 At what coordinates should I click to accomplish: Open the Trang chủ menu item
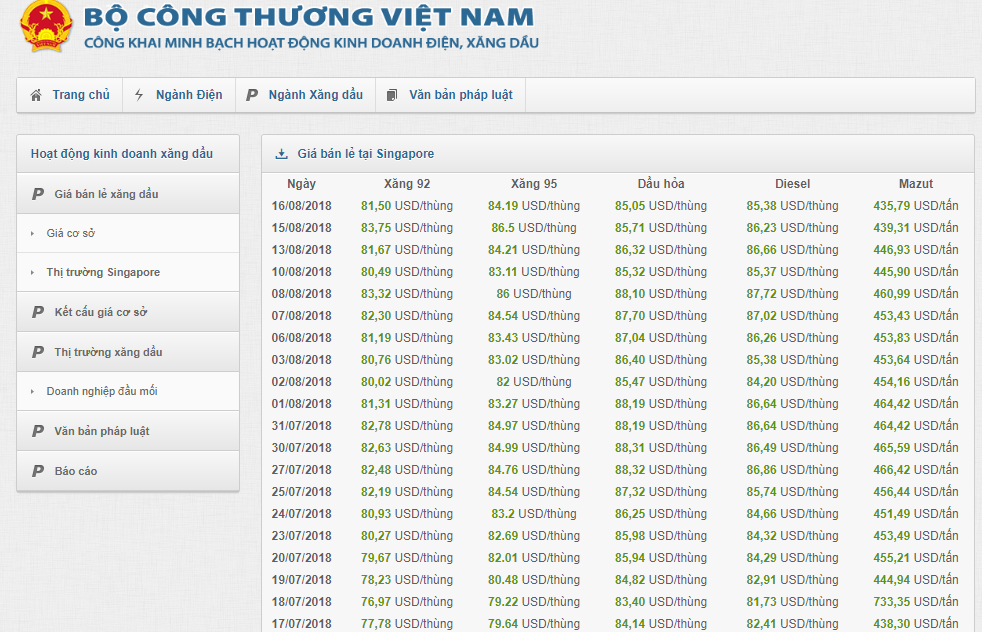tap(70, 95)
